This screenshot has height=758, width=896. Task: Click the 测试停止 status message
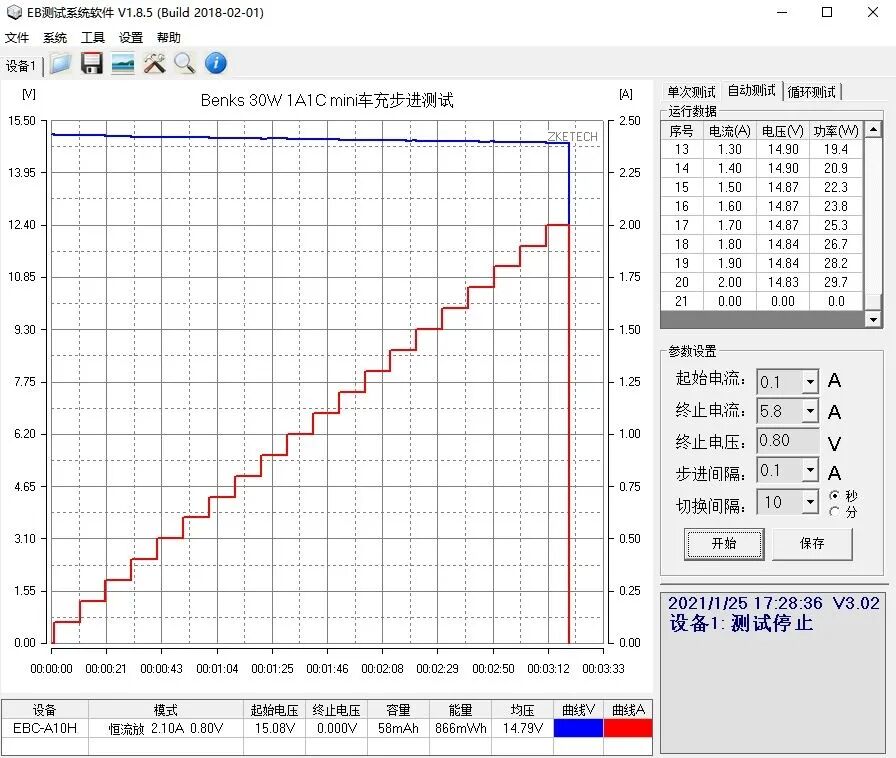pos(771,623)
